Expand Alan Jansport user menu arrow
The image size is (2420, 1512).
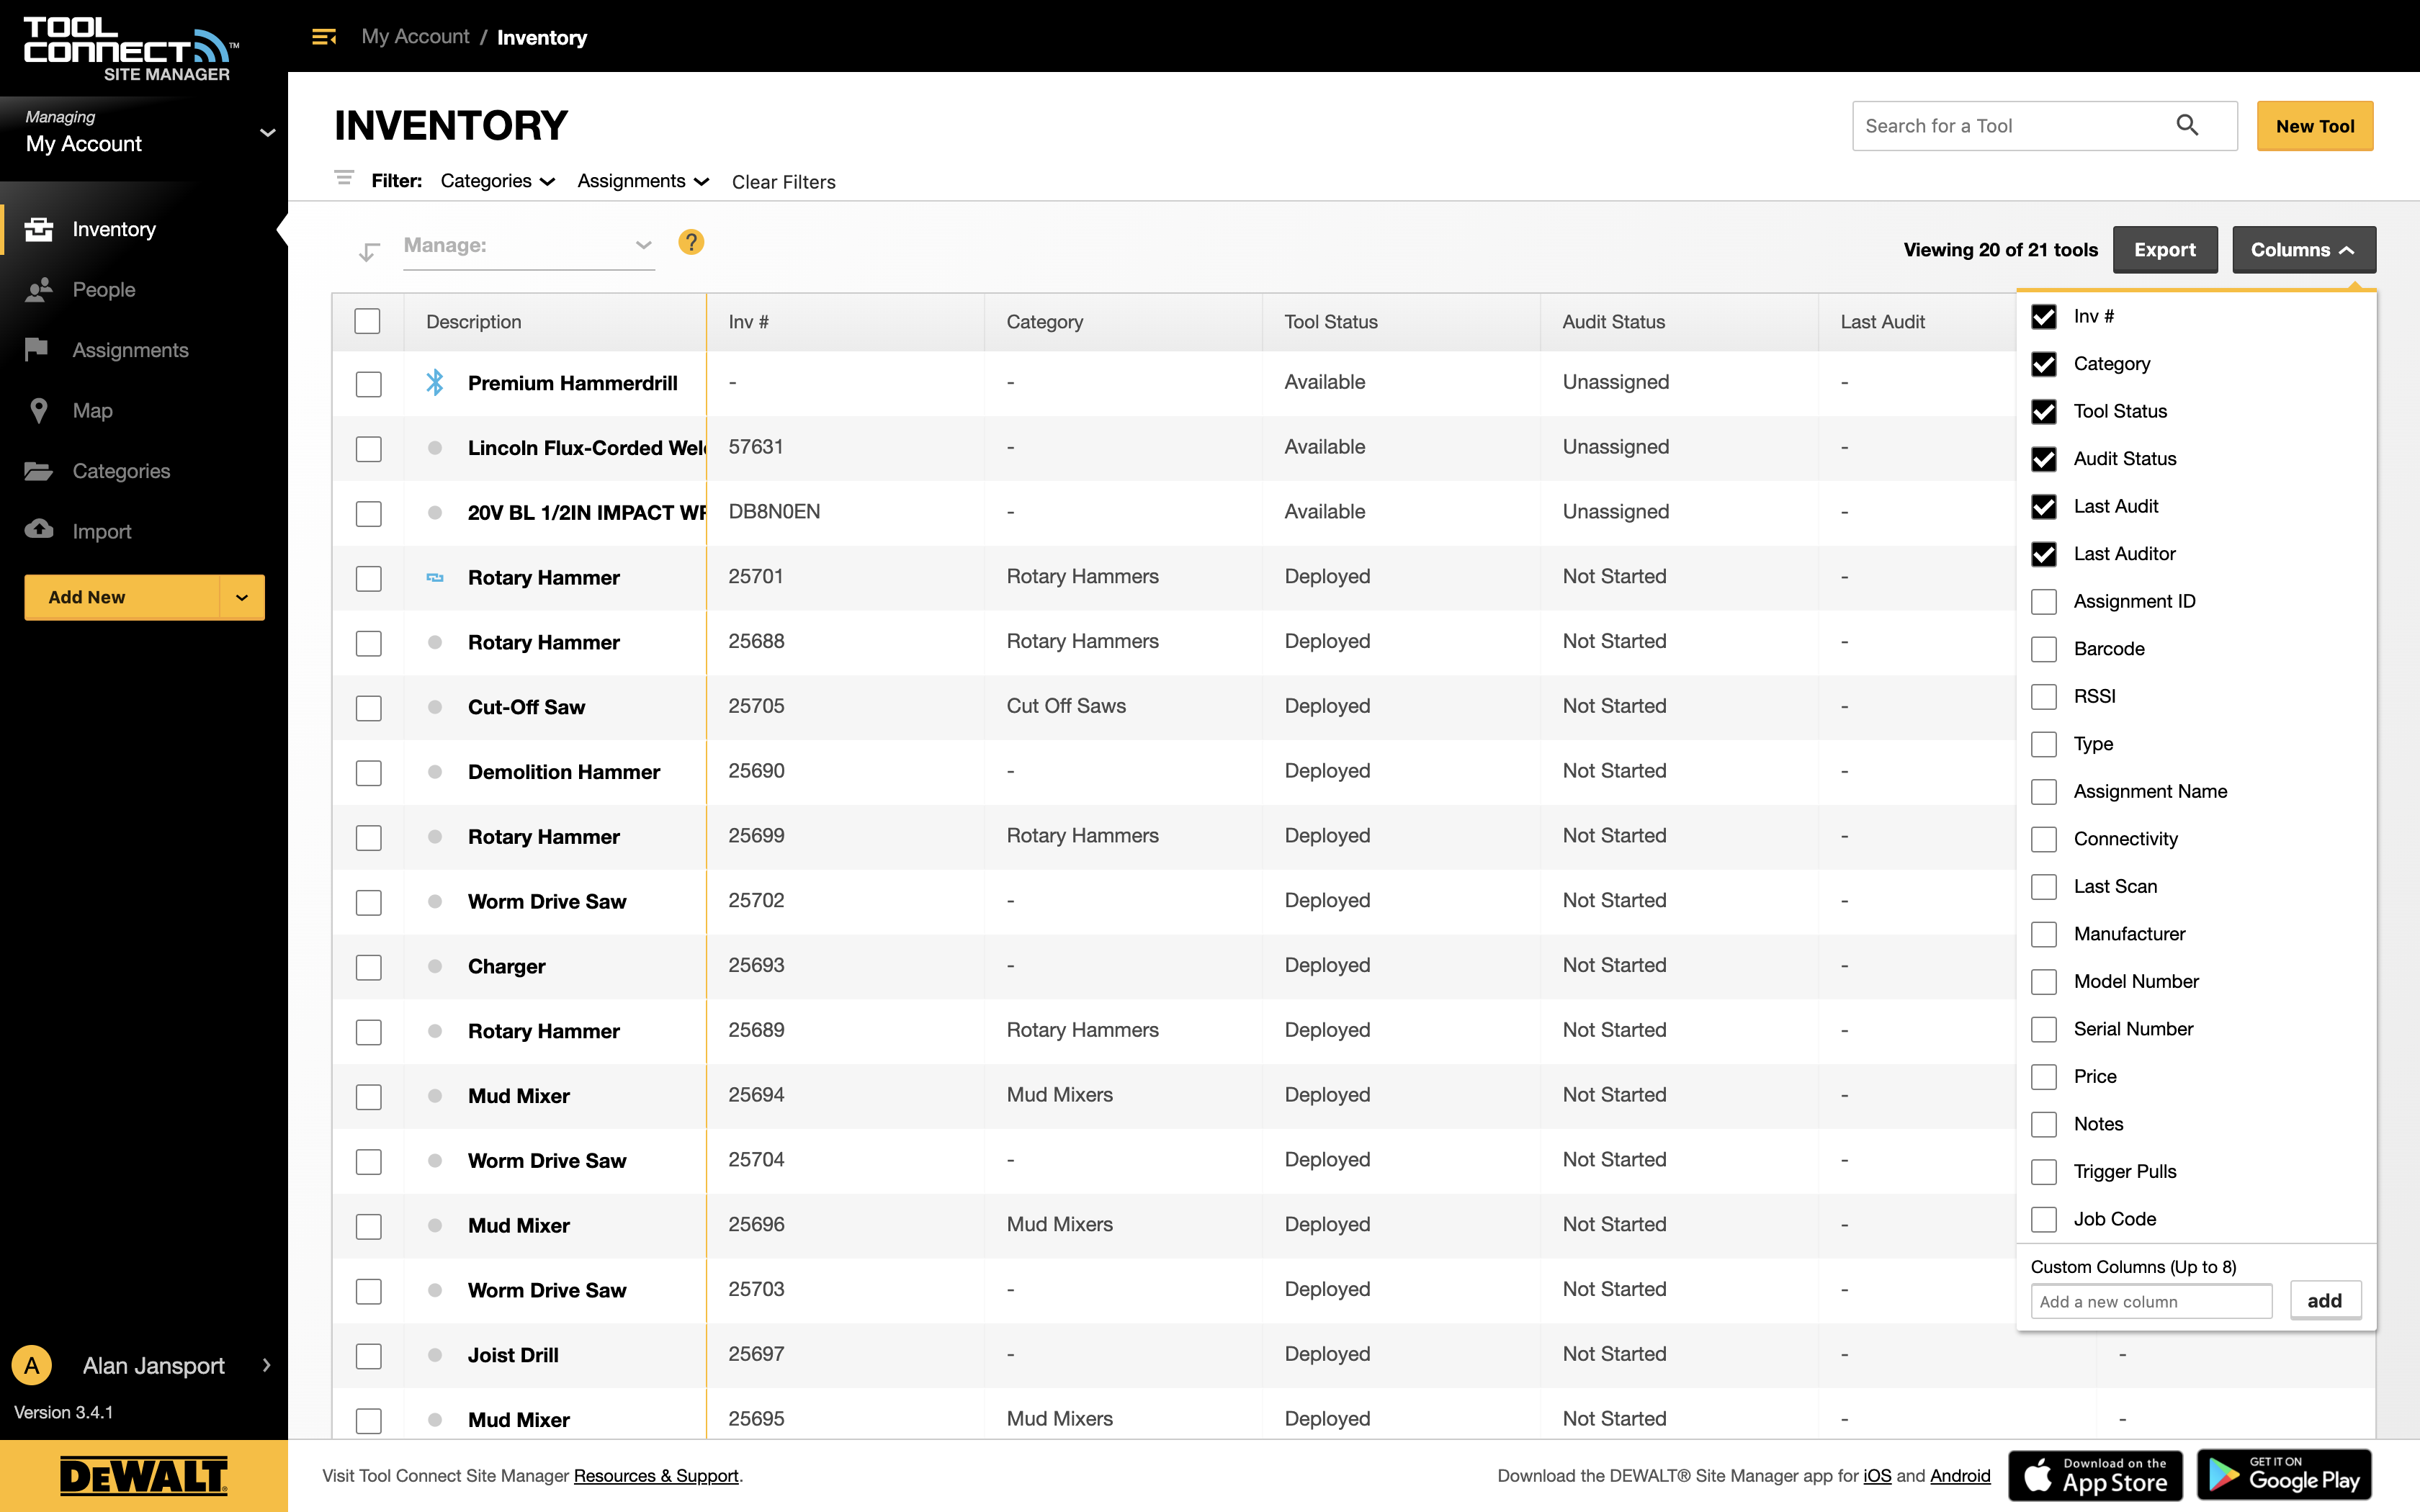tap(266, 1365)
